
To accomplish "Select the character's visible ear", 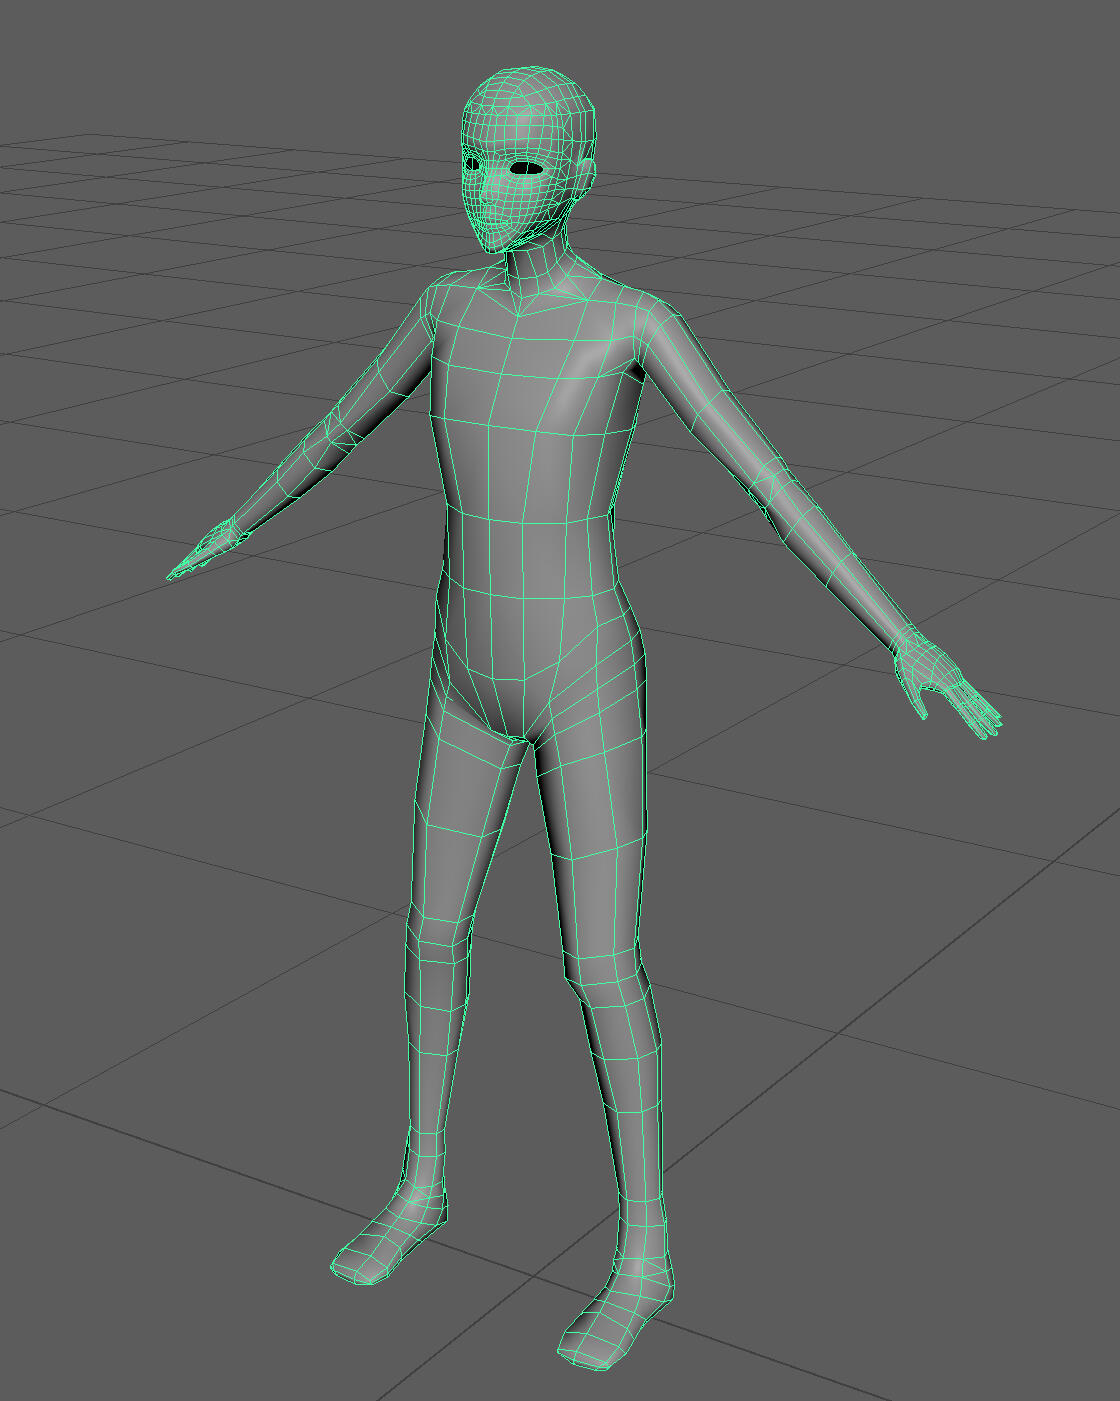I will point(588,178).
